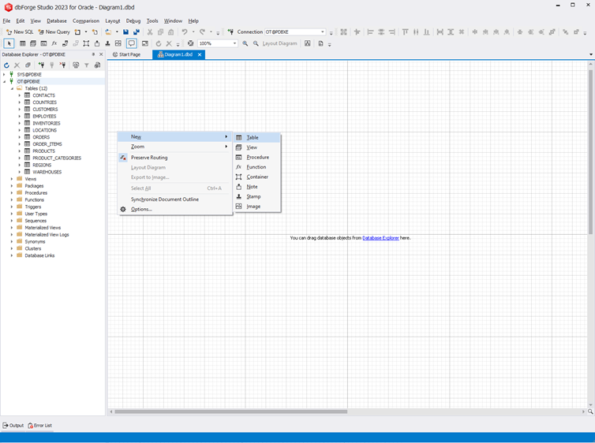This screenshot has width=595, height=443.
Task: Click the New Image toolbar icon
Action: tap(118, 44)
